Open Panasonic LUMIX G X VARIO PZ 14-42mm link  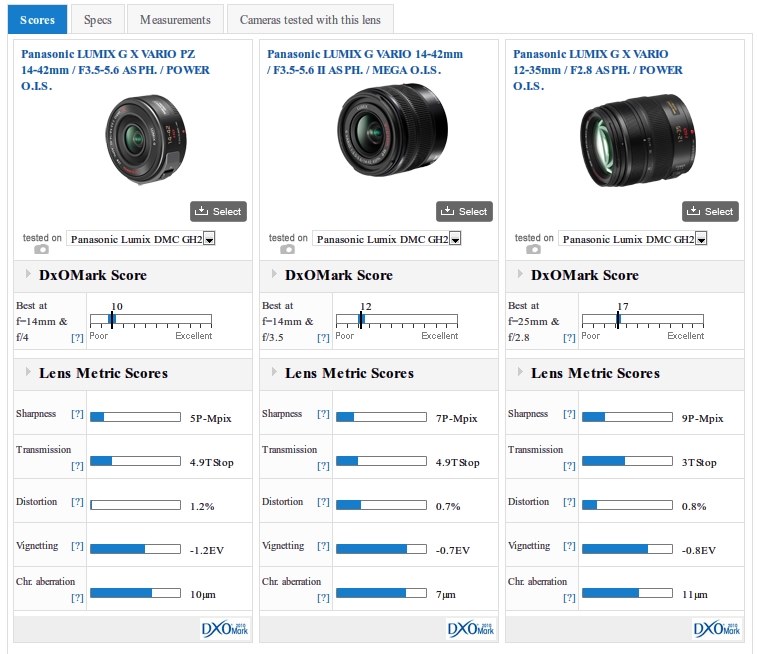pos(115,70)
